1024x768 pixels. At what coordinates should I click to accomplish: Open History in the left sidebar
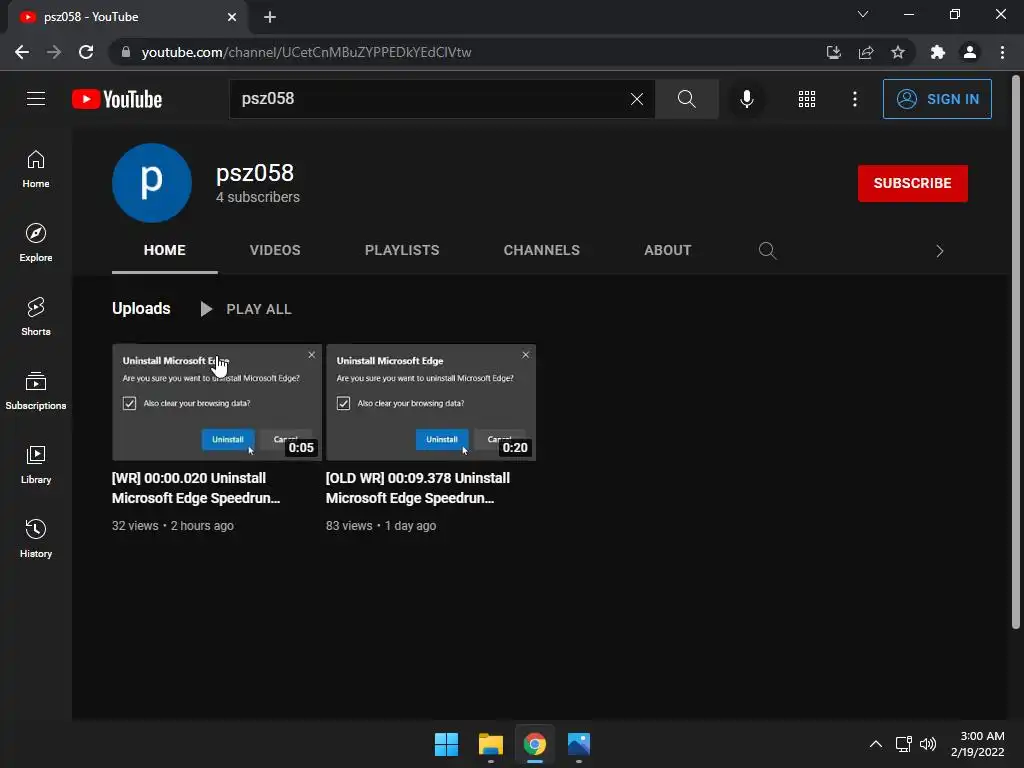[x=36, y=539]
